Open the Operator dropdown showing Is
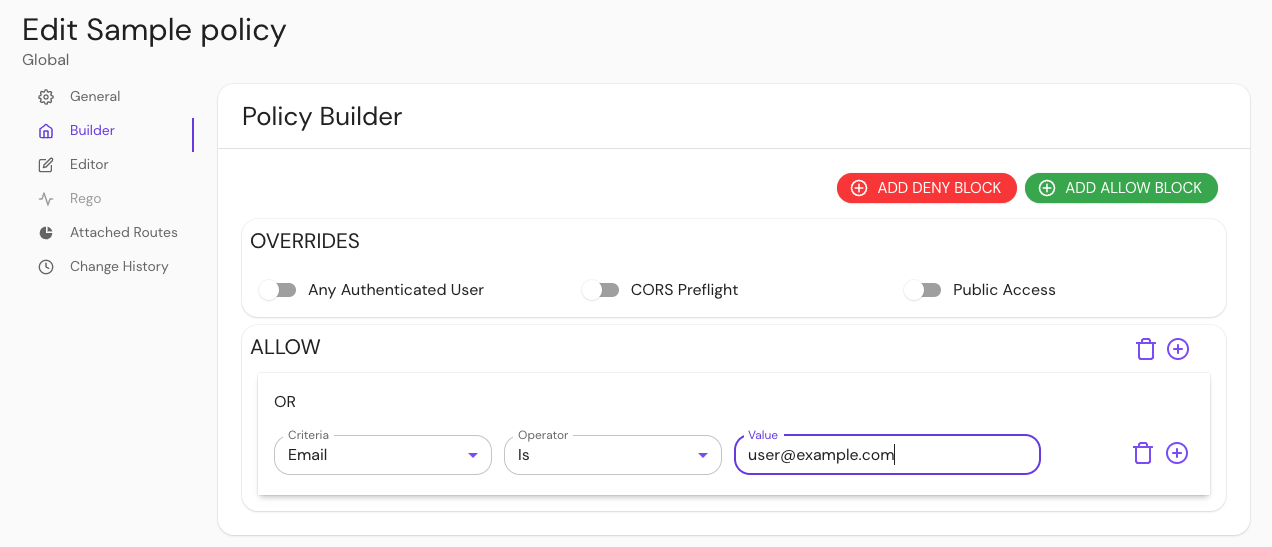The image size is (1272, 547). (x=613, y=455)
